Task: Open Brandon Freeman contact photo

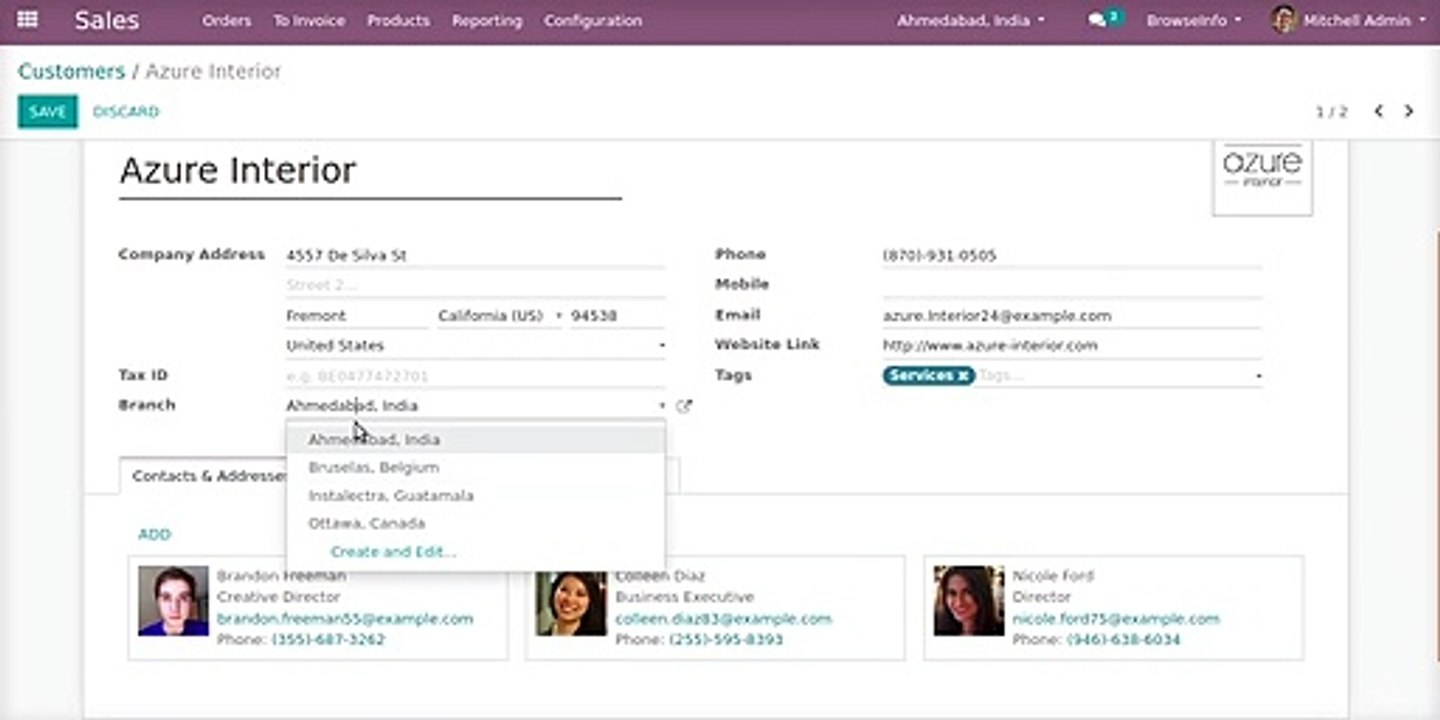Action: (173, 601)
